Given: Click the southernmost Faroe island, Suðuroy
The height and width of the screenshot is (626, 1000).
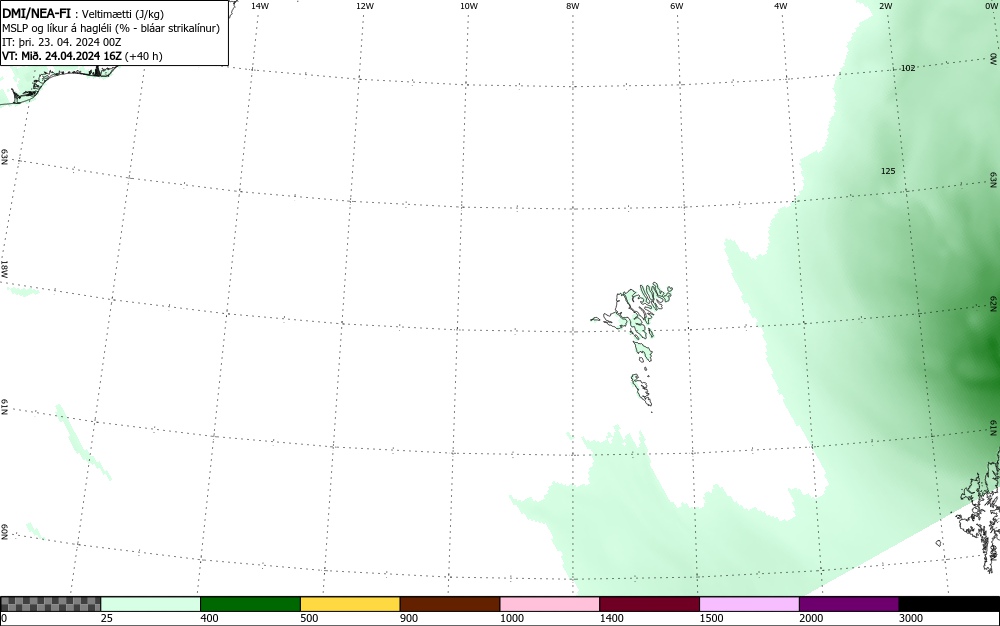Looking at the screenshot, I should pos(642,390).
